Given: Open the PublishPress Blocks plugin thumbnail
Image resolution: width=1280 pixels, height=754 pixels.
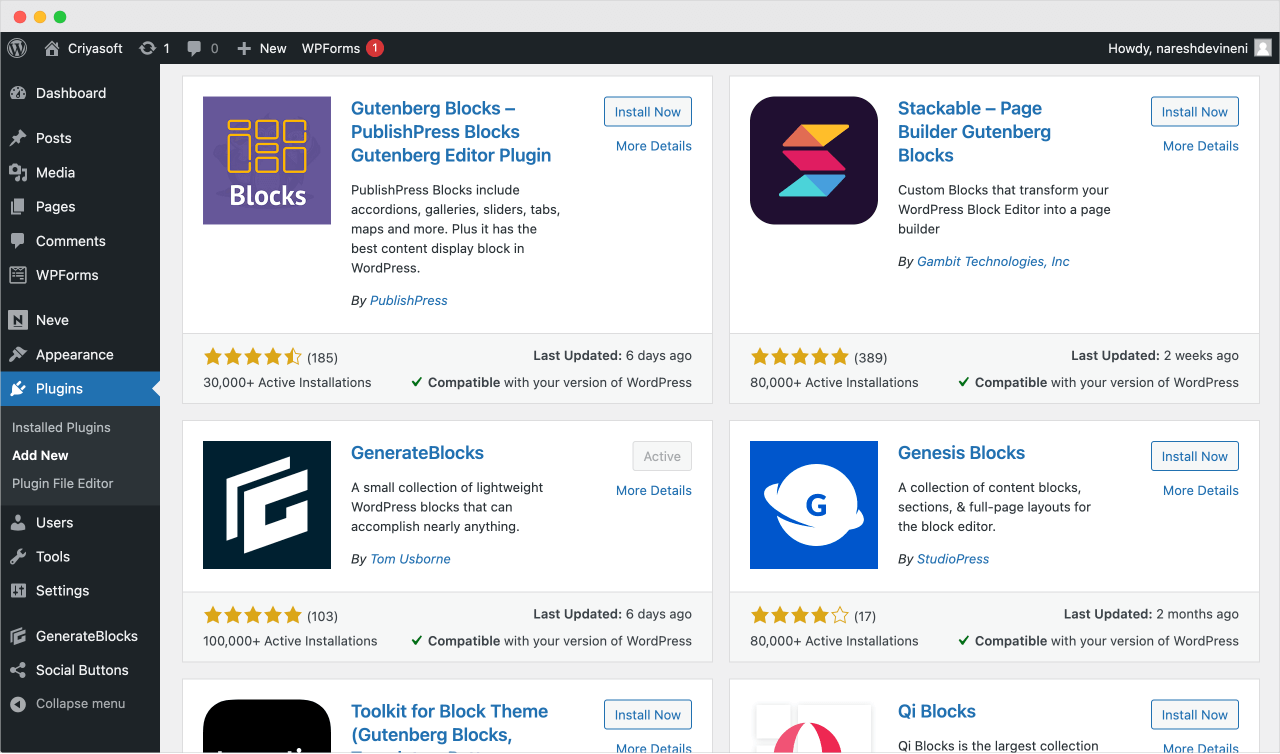Looking at the screenshot, I should 267,160.
